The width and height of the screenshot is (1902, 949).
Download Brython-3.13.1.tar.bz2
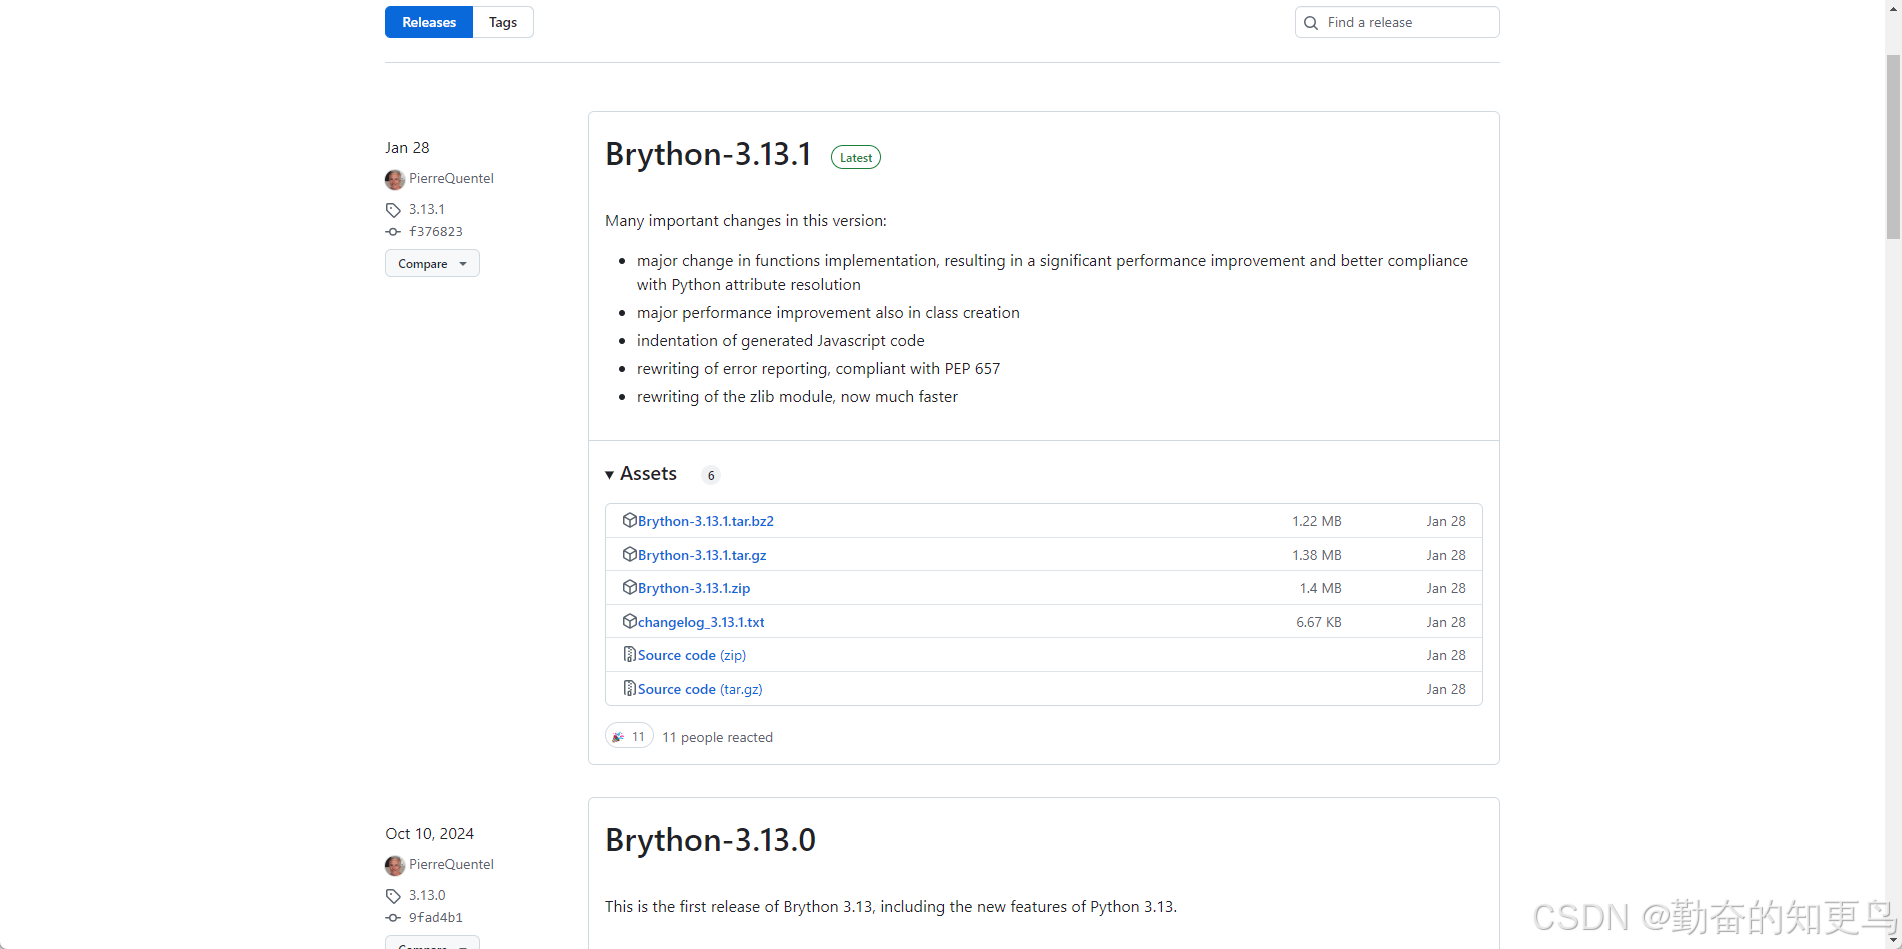click(706, 521)
